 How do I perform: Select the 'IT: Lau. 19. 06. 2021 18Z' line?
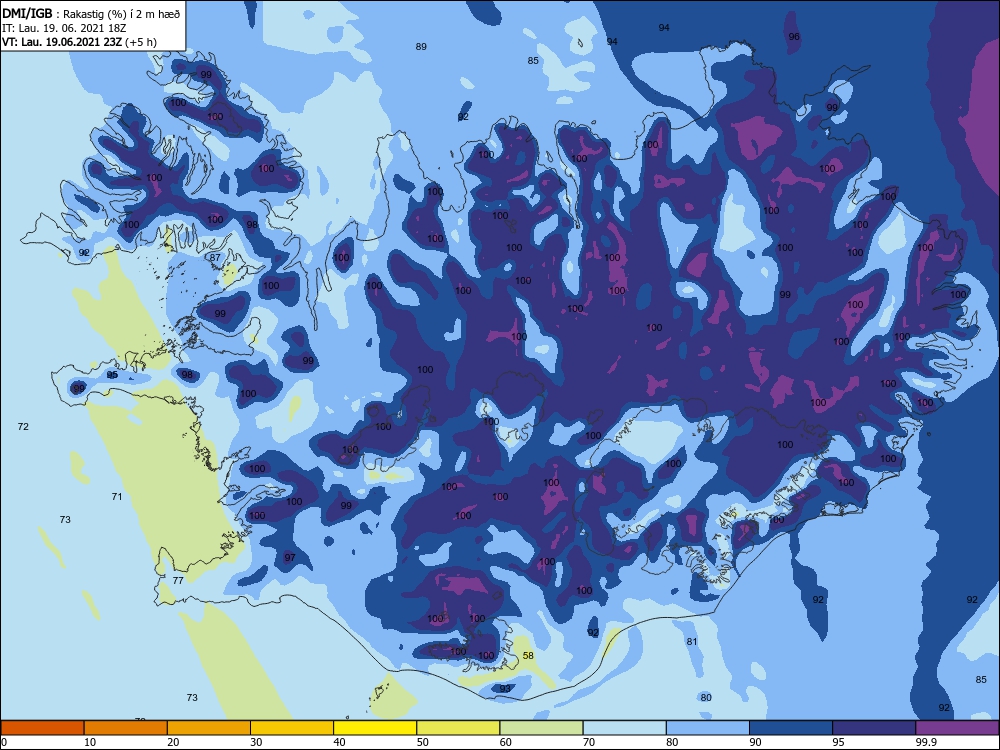click(64, 28)
